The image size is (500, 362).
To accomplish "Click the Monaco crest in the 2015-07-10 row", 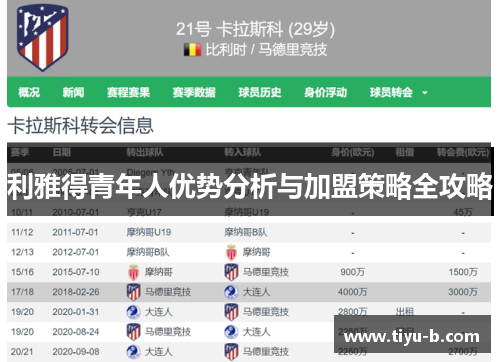I will pyautogui.click(x=133, y=272).
